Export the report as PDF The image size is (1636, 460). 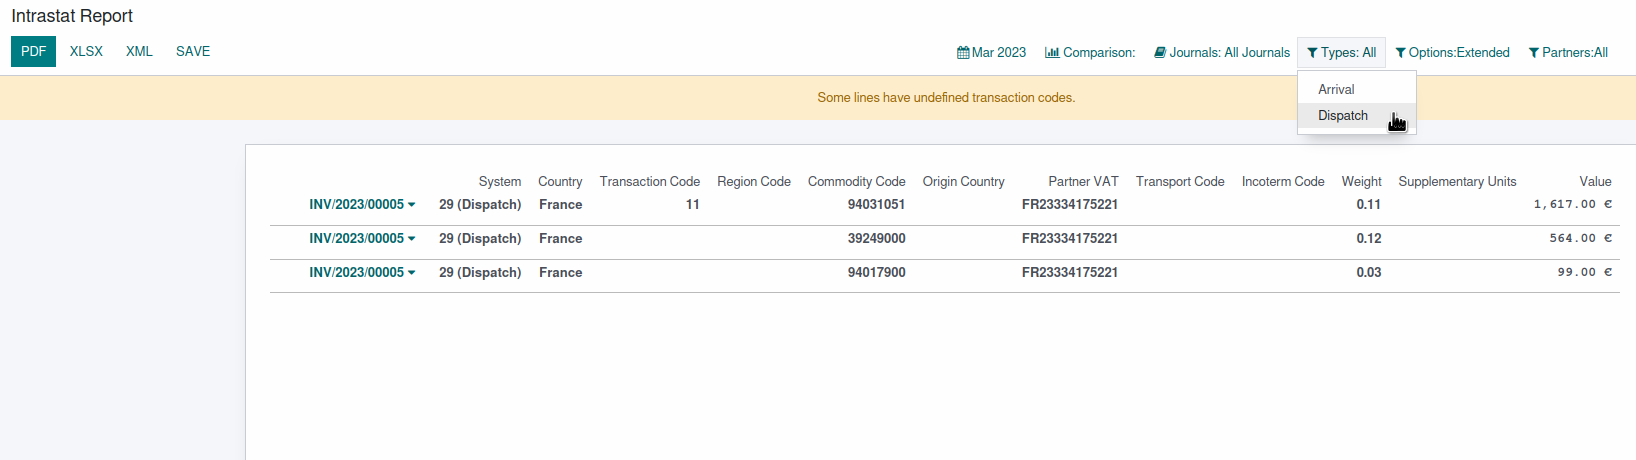point(33,52)
